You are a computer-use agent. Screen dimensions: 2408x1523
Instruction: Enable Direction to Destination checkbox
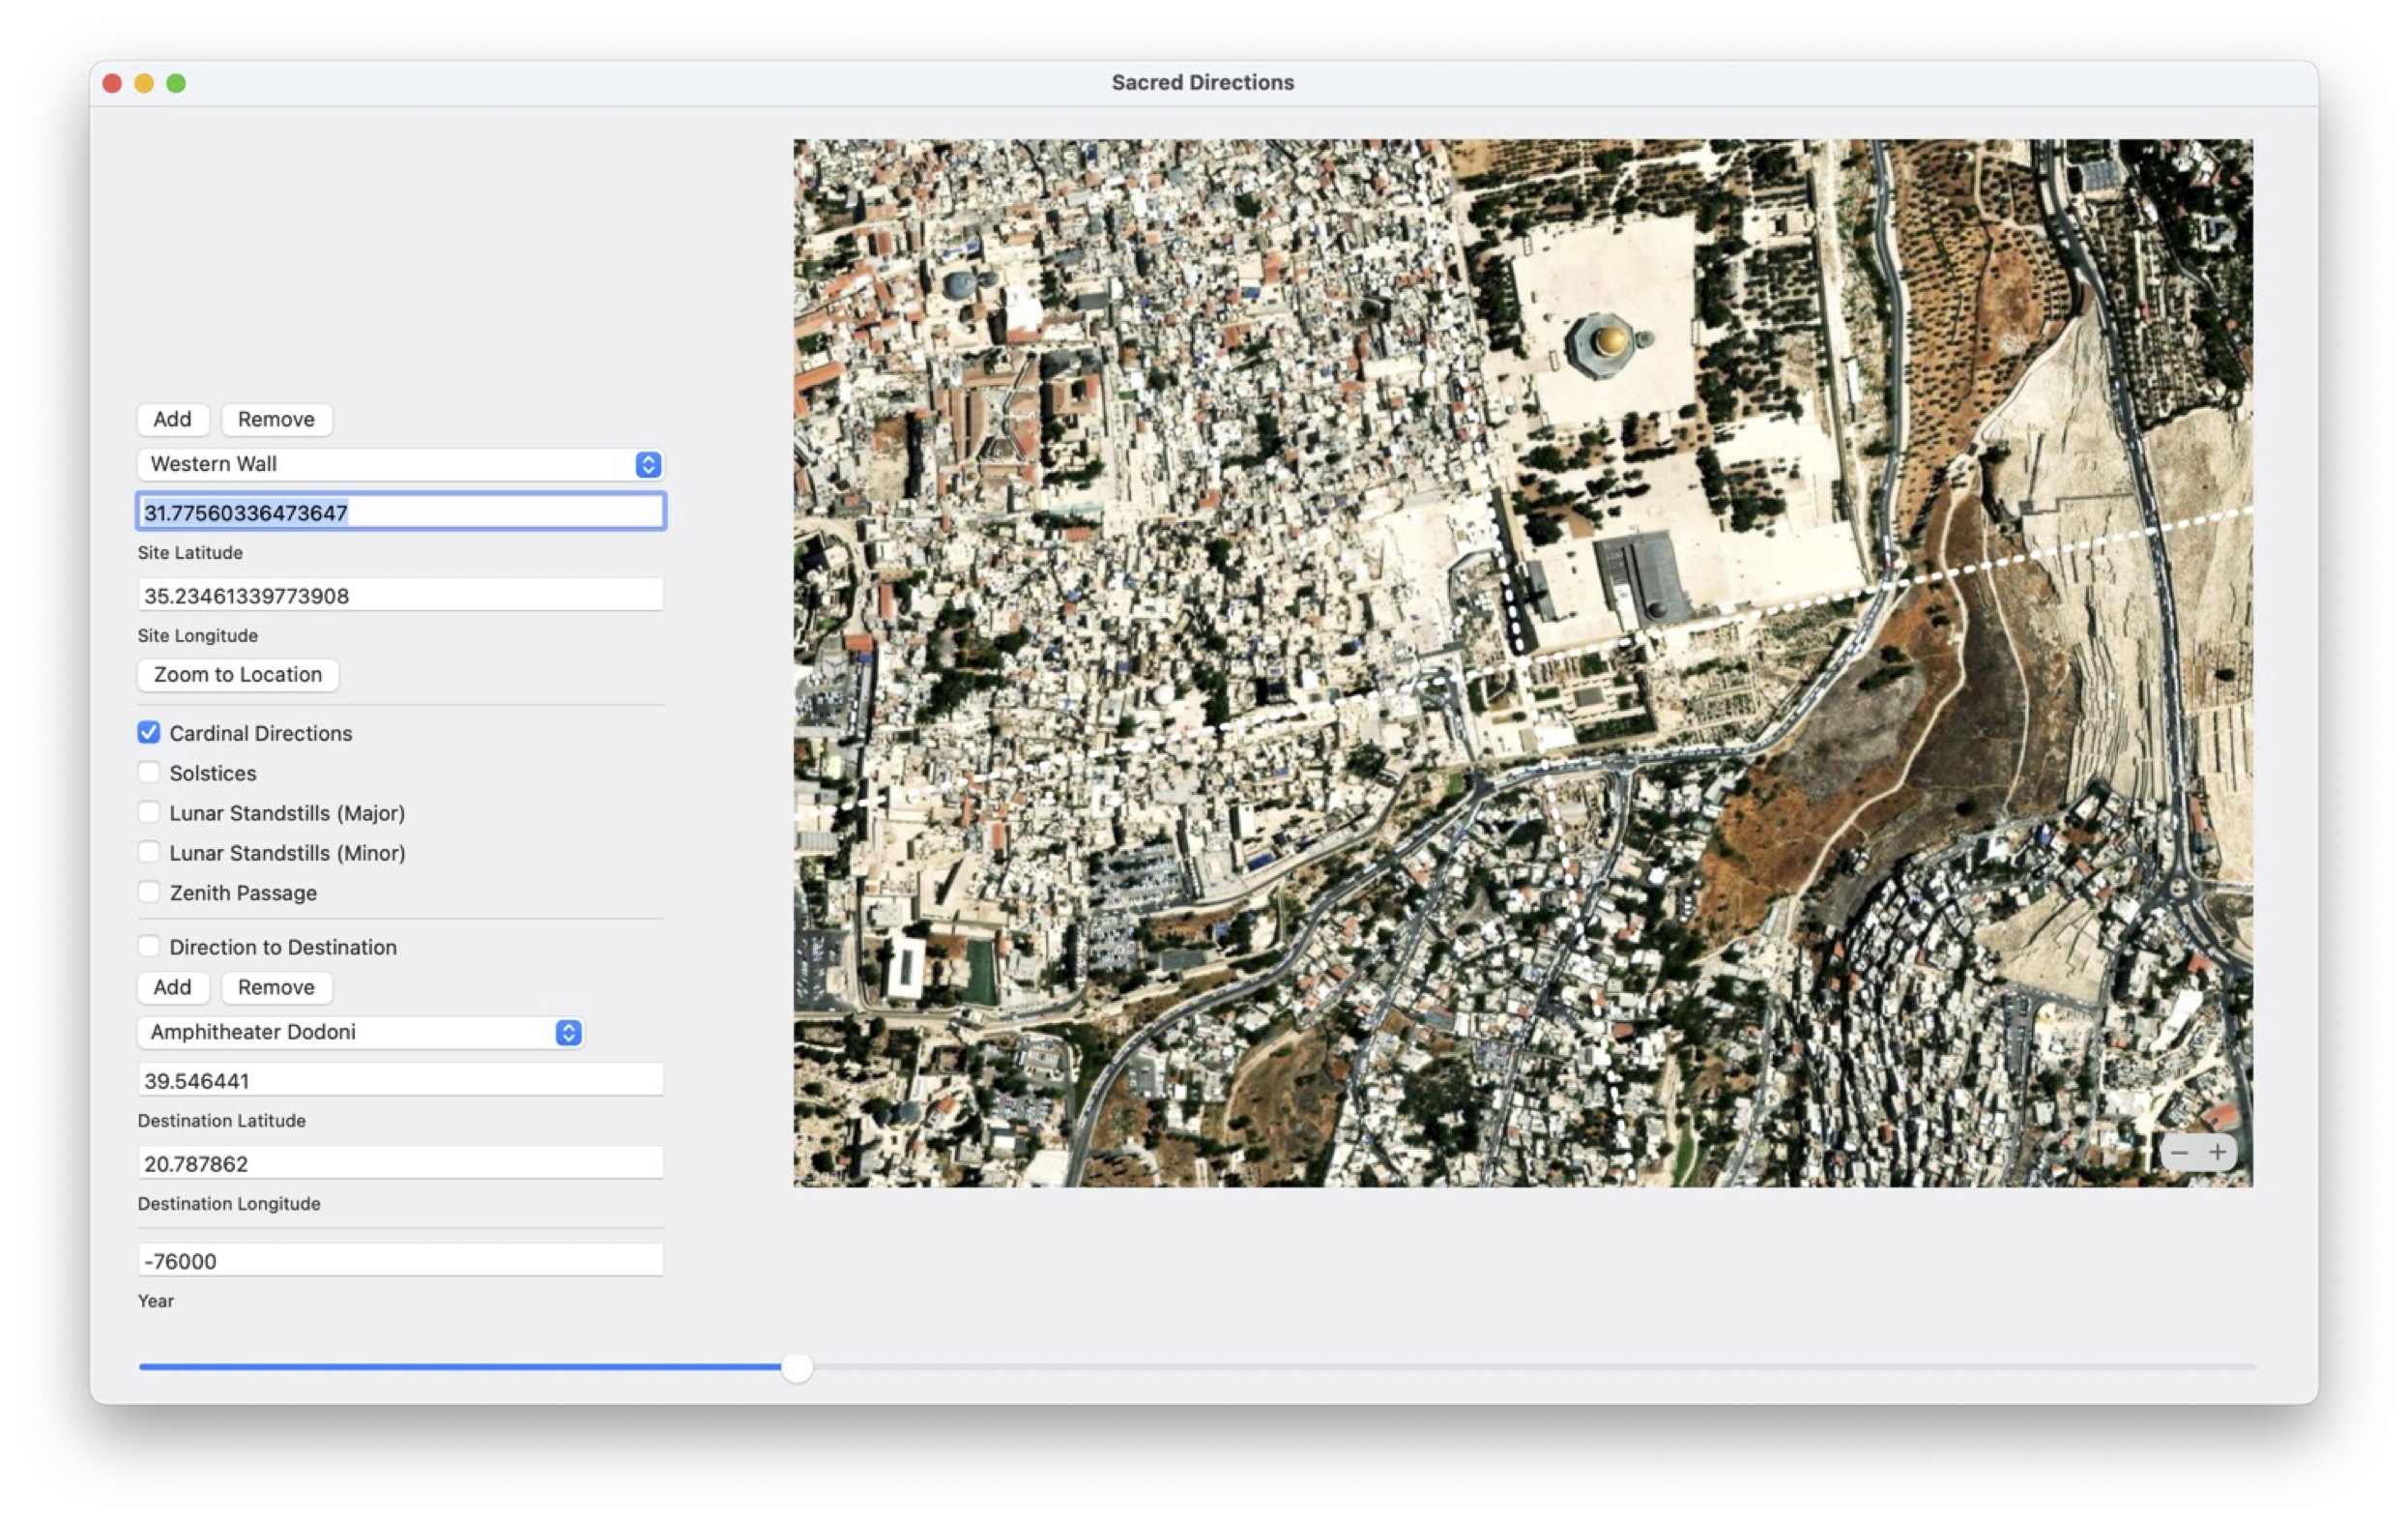click(149, 947)
